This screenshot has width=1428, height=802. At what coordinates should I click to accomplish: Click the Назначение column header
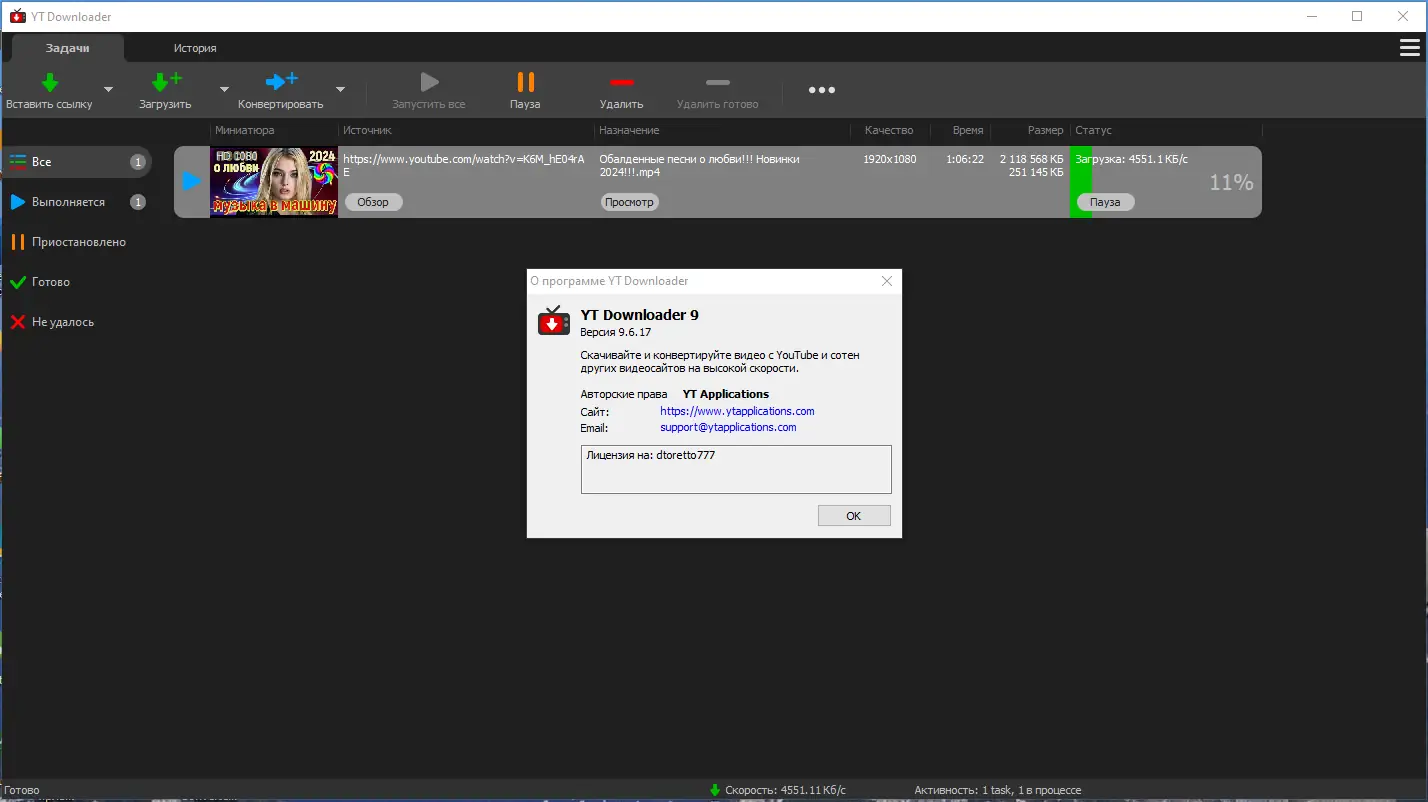click(629, 130)
